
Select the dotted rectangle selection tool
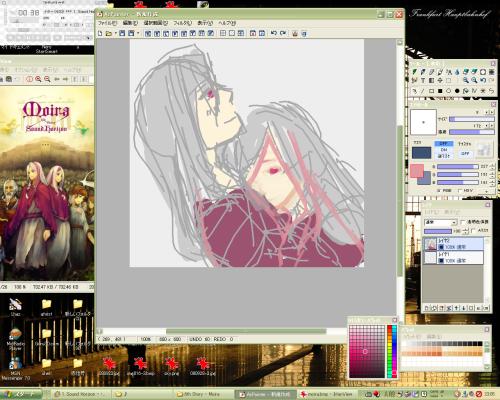tap(449, 80)
